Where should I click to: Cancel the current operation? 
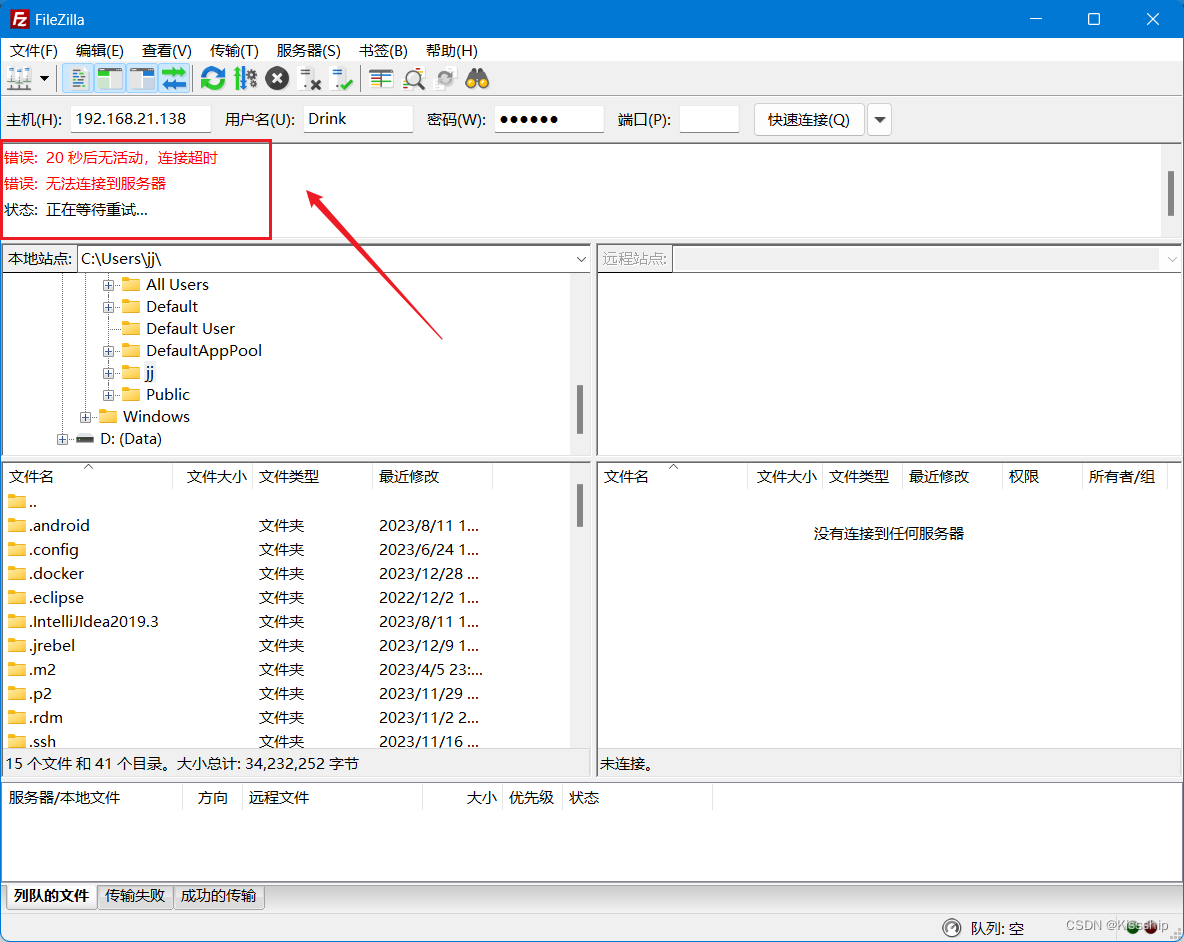277,78
